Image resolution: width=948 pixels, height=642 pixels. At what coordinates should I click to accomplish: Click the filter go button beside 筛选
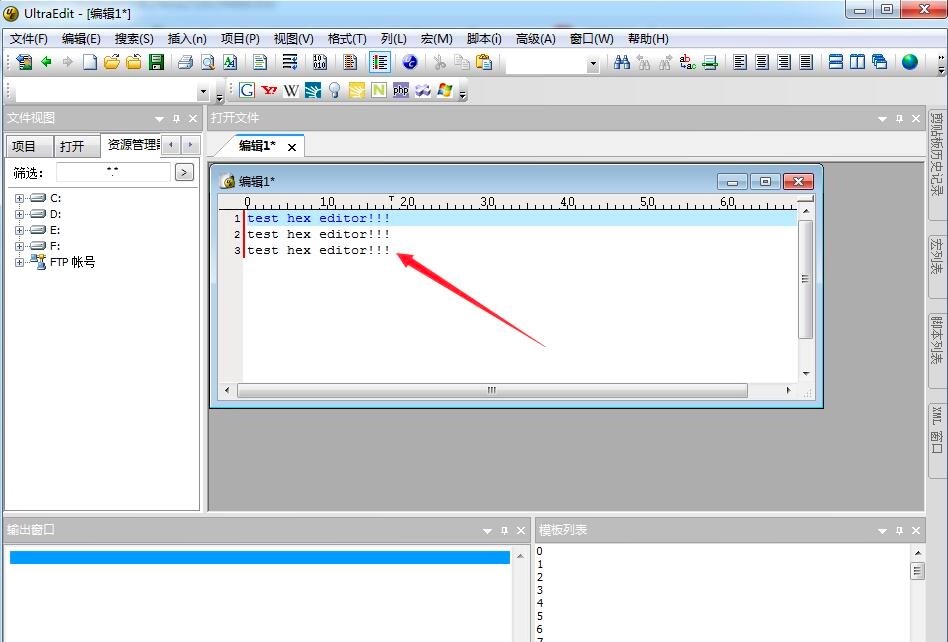click(x=184, y=172)
